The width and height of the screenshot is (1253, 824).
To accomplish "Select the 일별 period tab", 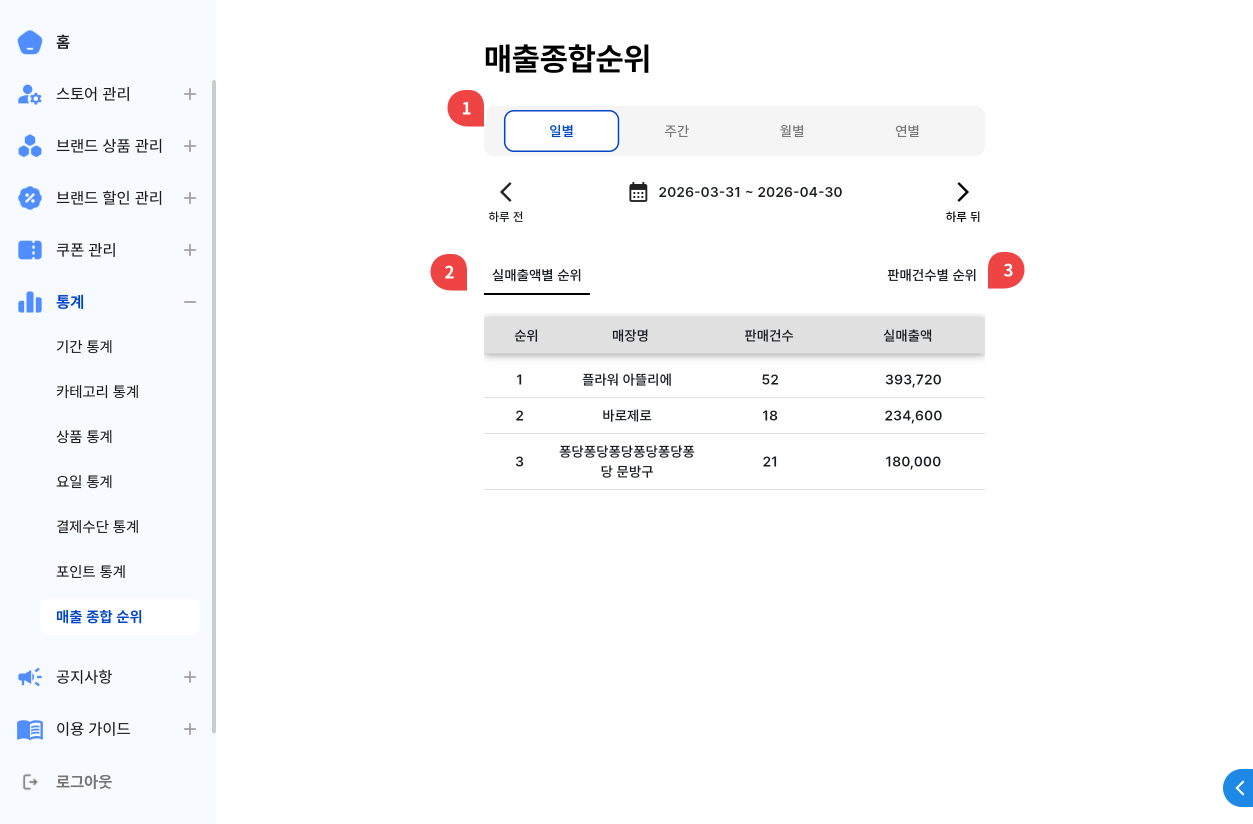I will tap(562, 131).
